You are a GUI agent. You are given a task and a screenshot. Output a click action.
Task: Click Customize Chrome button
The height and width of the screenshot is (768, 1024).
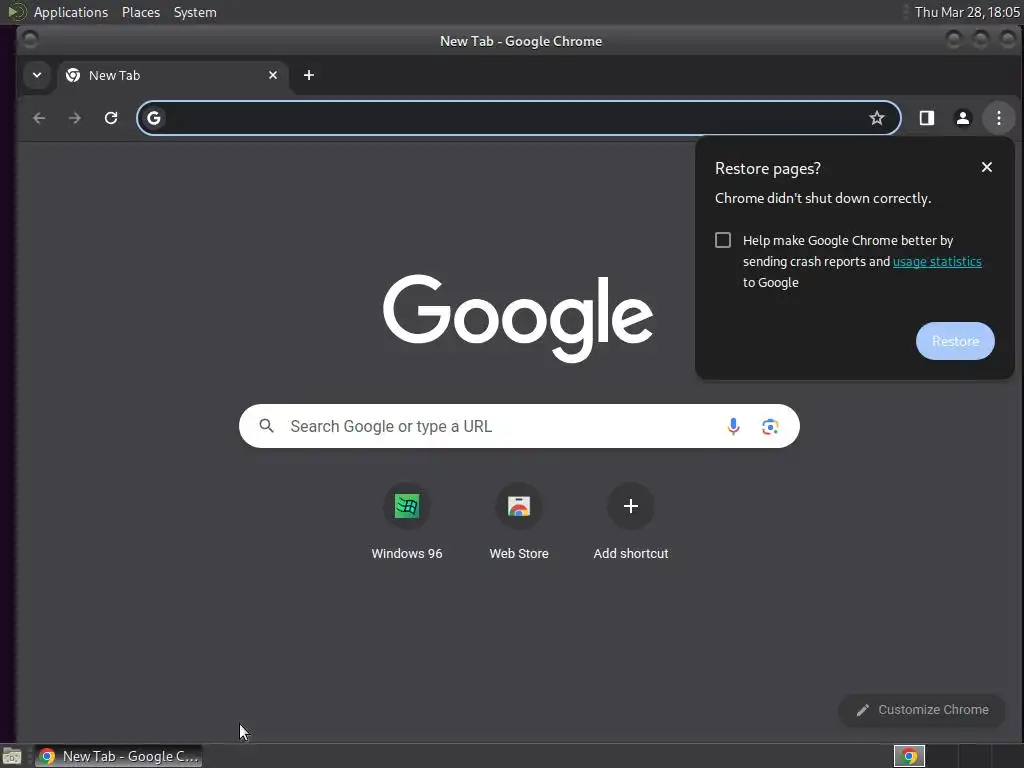point(921,710)
